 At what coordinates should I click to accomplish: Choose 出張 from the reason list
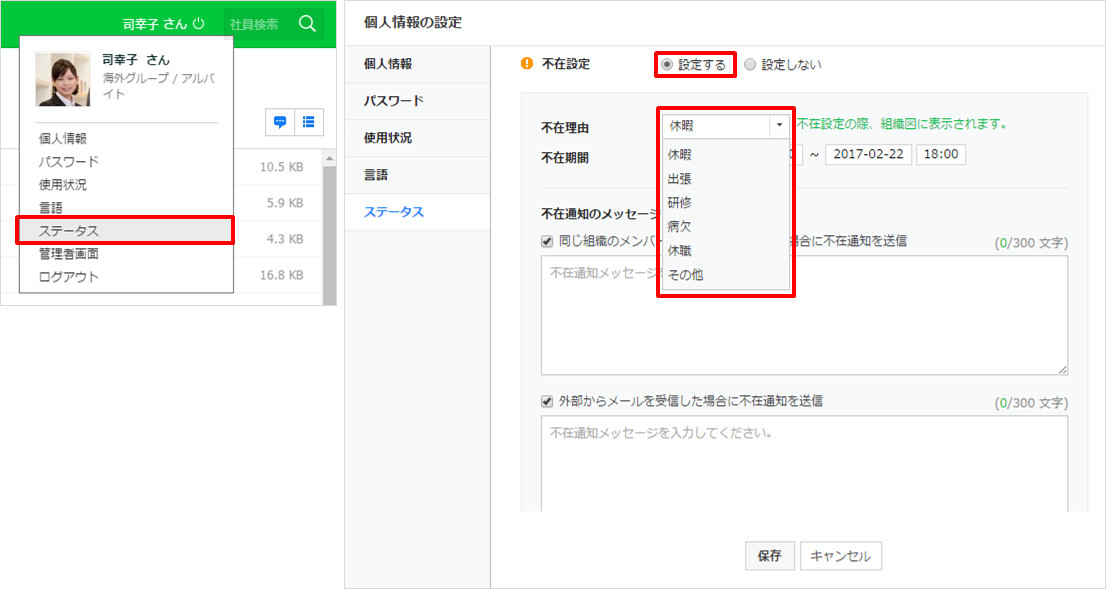[680, 179]
